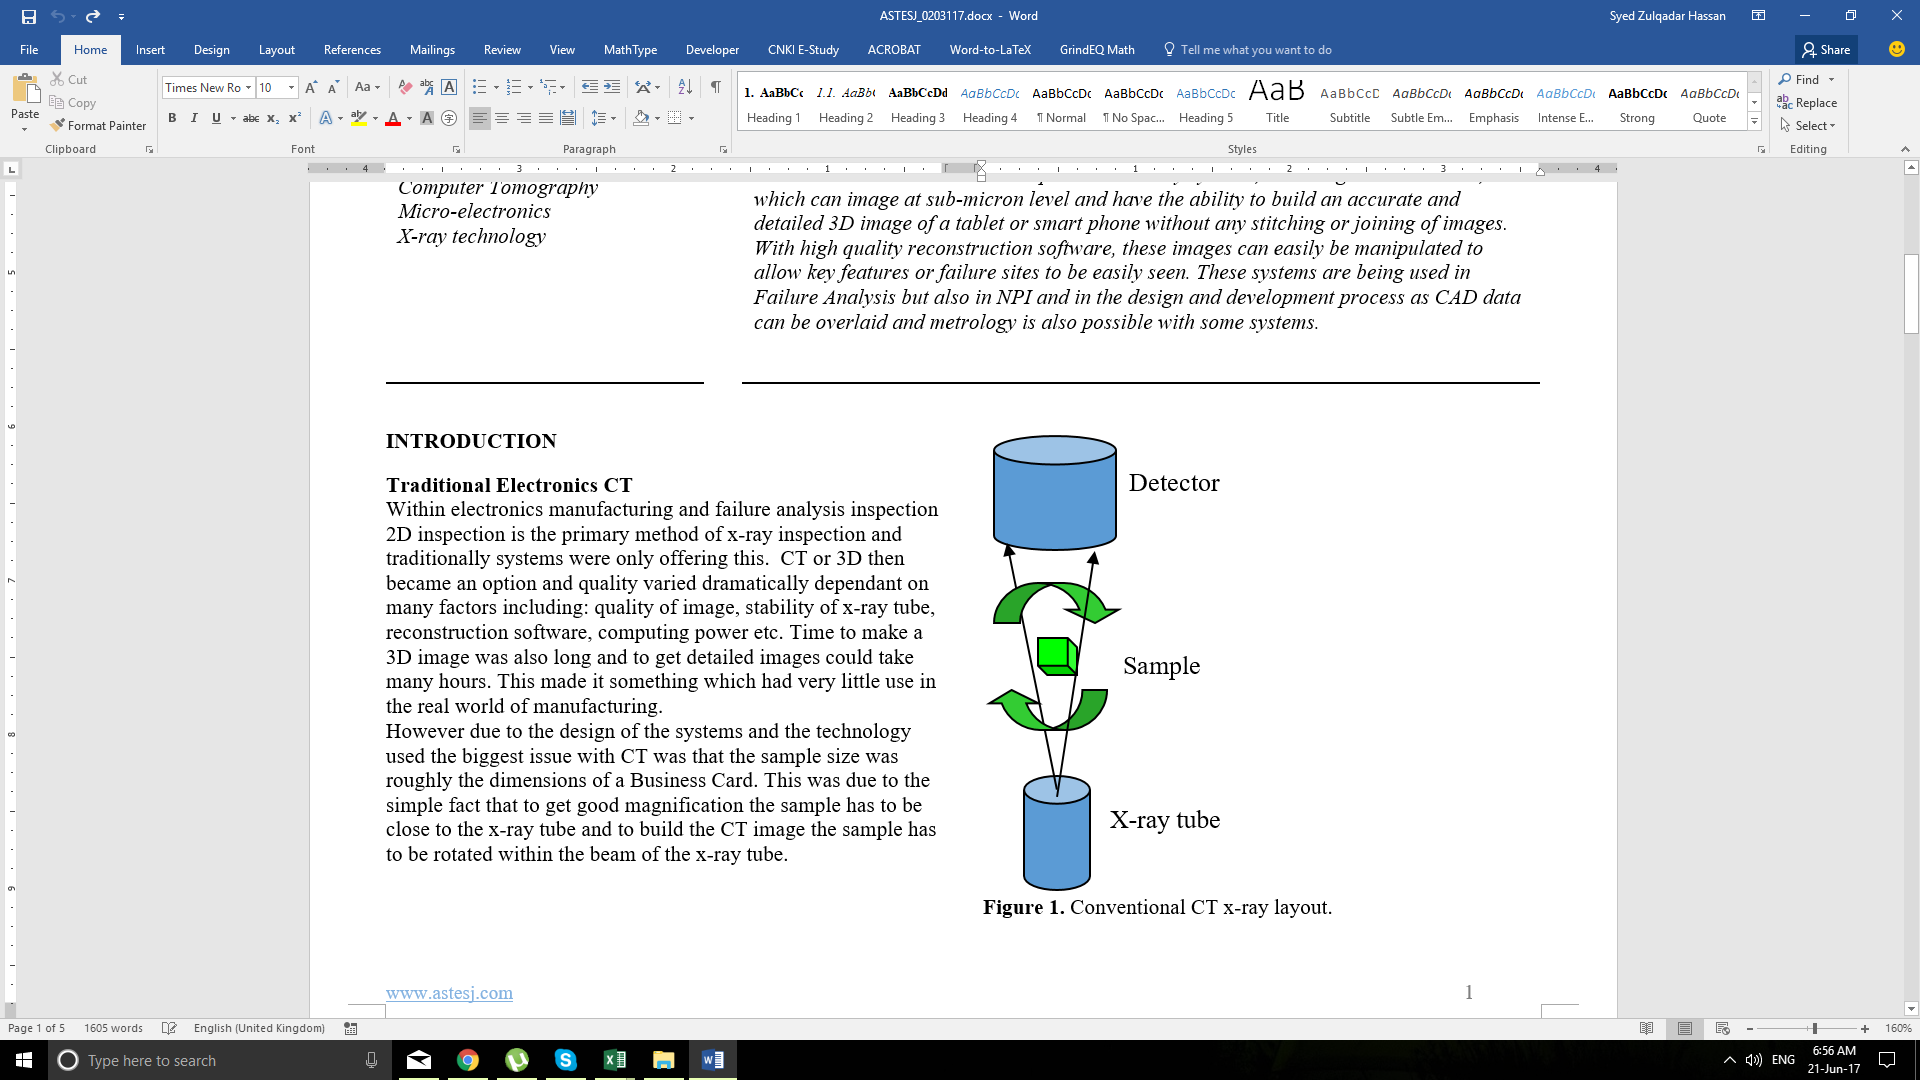Screen dimensions: 1920x1080
Task: Click the Sort icon in Paragraph group
Action: [685, 87]
